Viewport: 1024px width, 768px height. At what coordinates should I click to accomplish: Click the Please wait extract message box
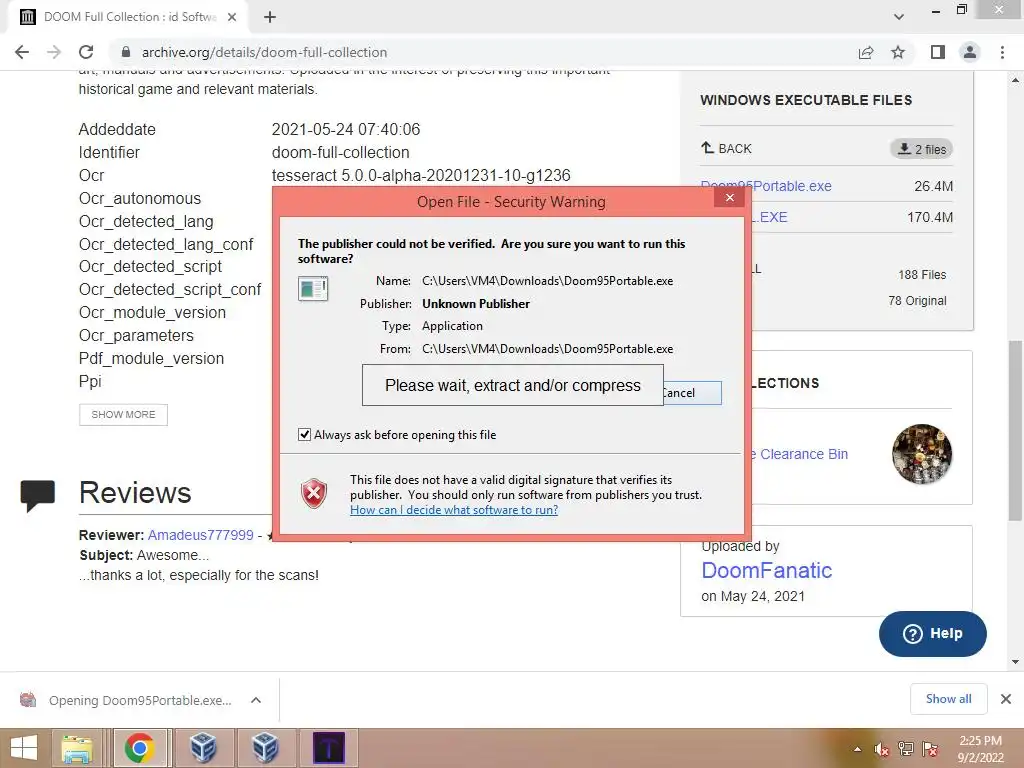pos(513,385)
